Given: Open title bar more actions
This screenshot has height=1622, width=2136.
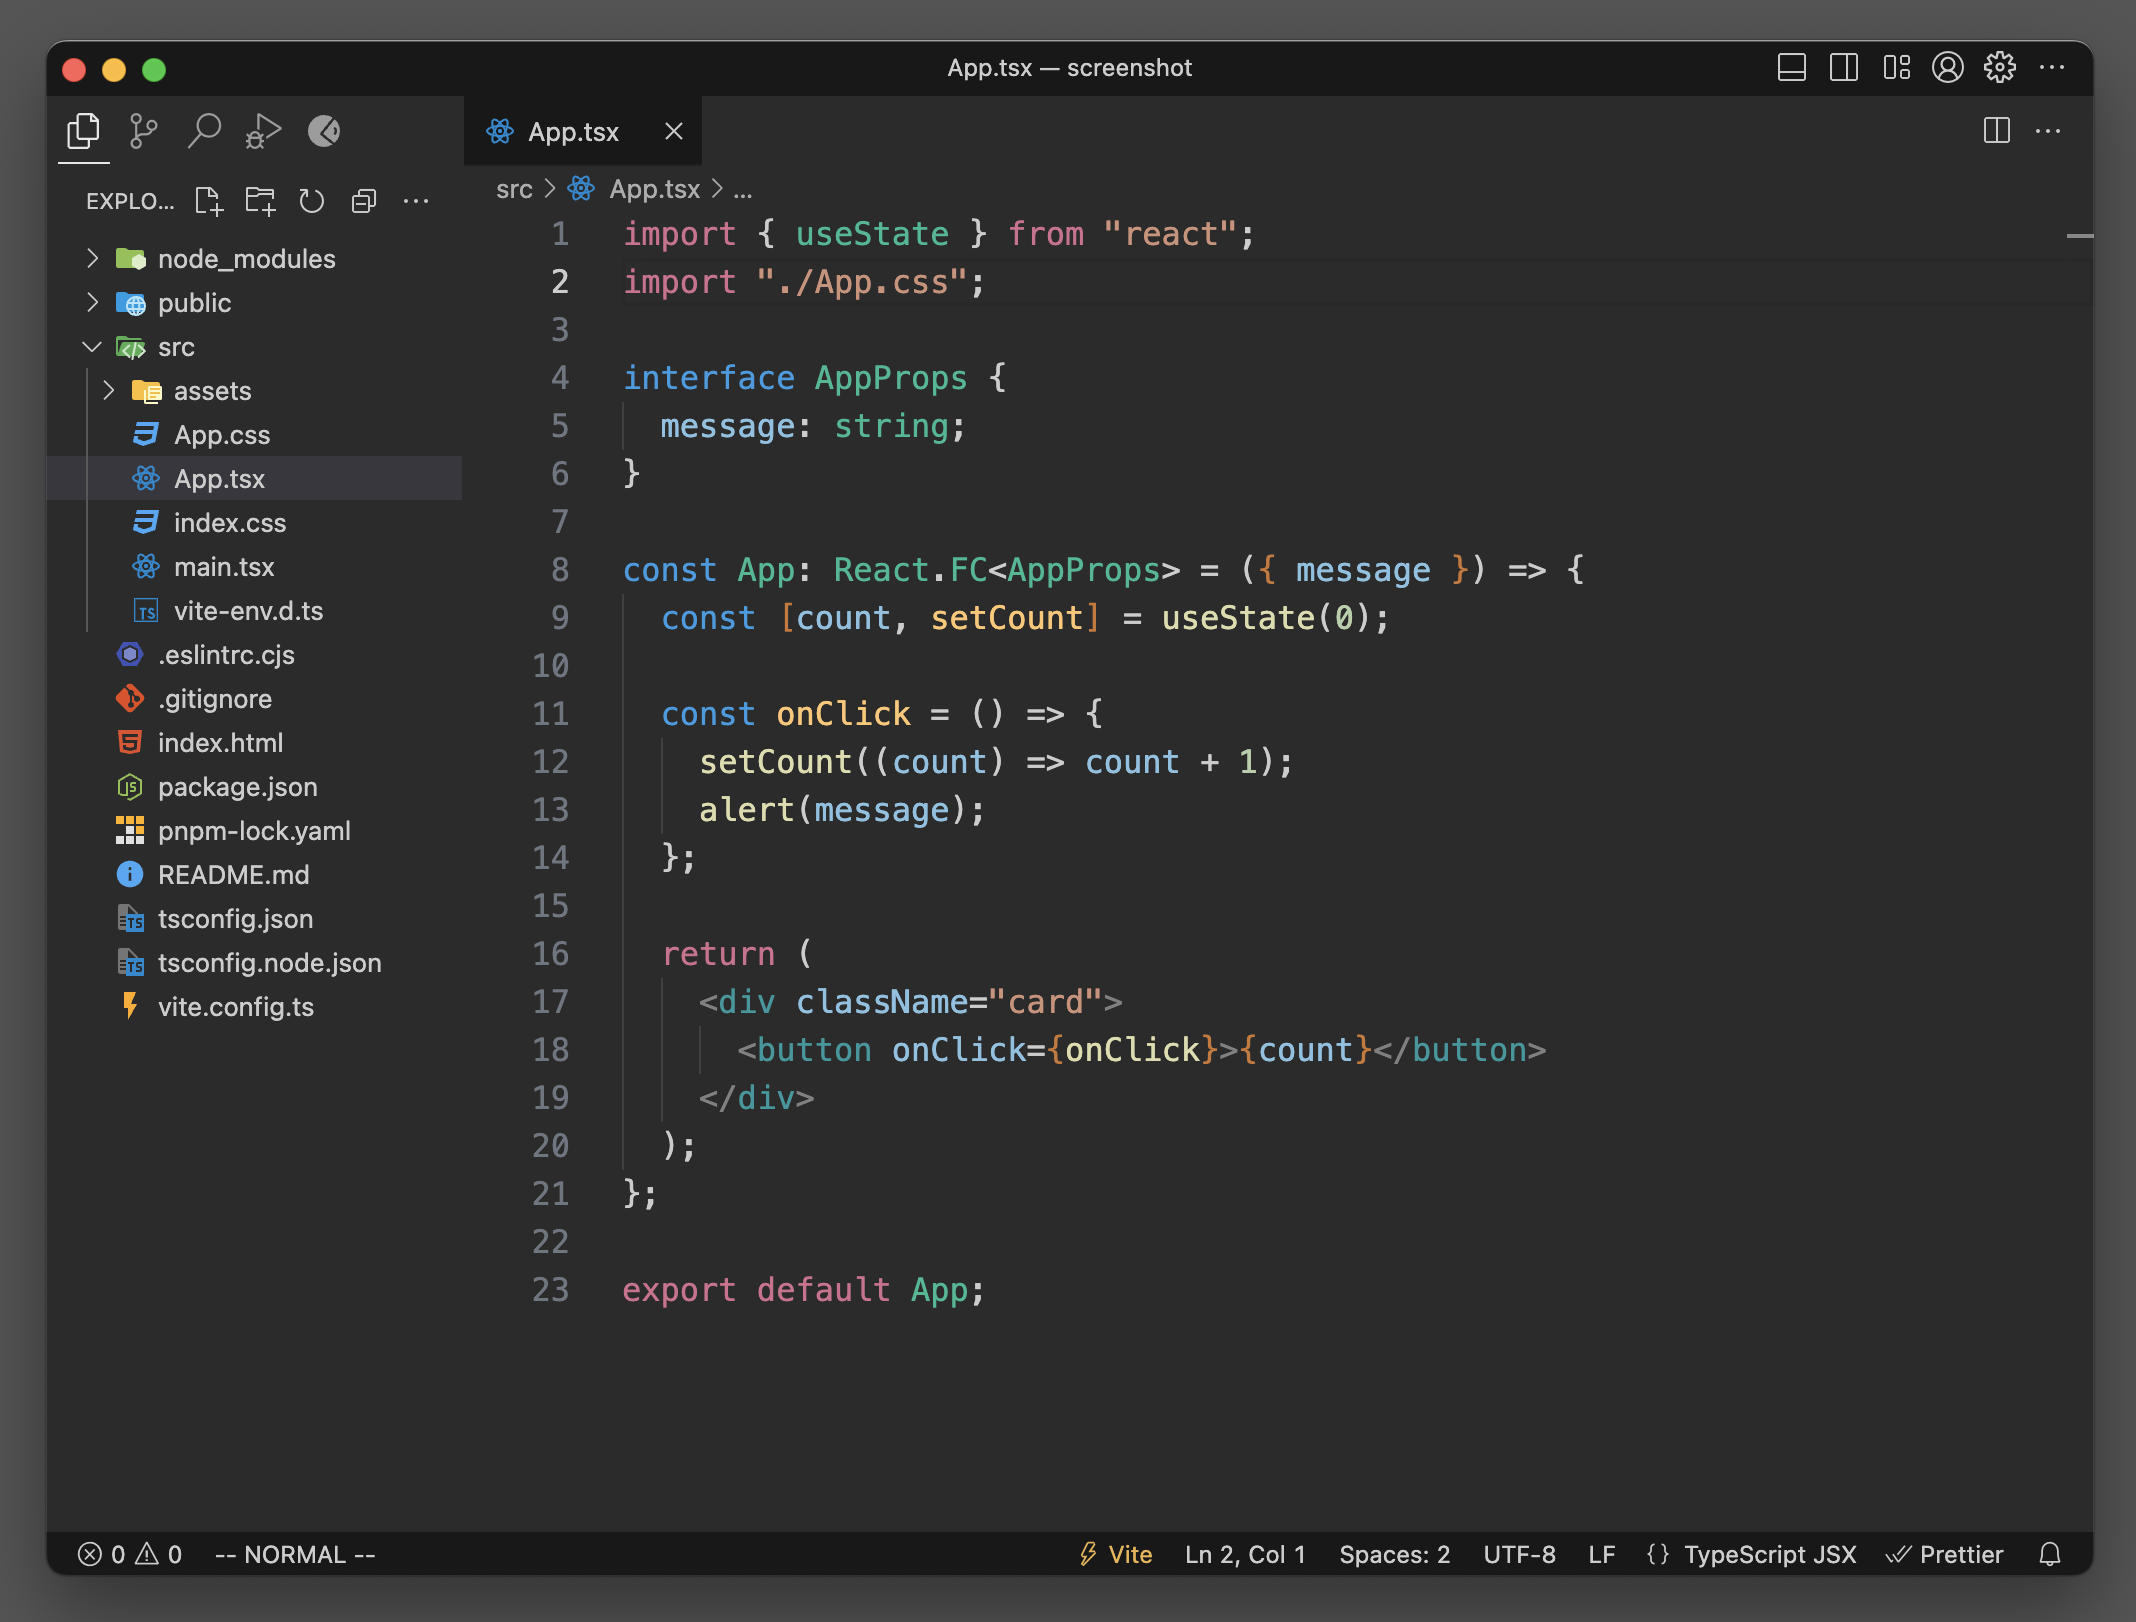Looking at the screenshot, I should (2052, 68).
